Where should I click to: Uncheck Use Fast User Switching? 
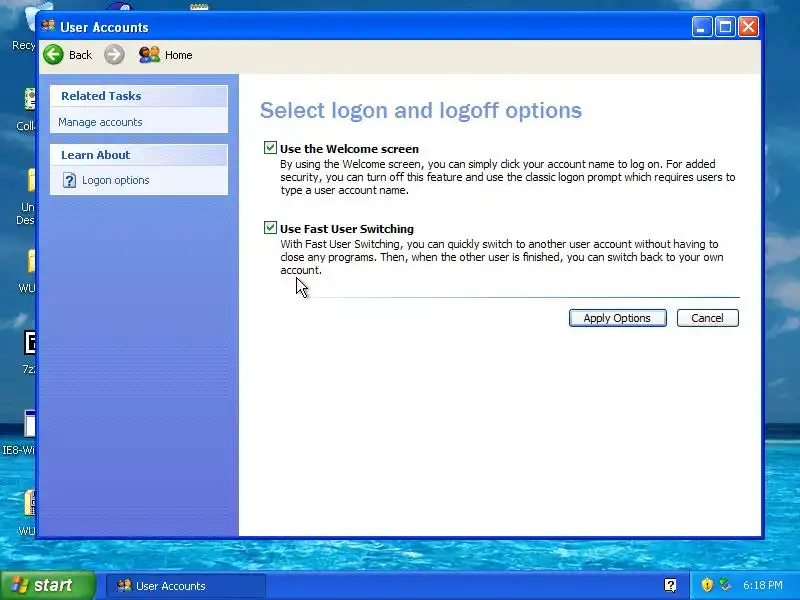click(270, 228)
